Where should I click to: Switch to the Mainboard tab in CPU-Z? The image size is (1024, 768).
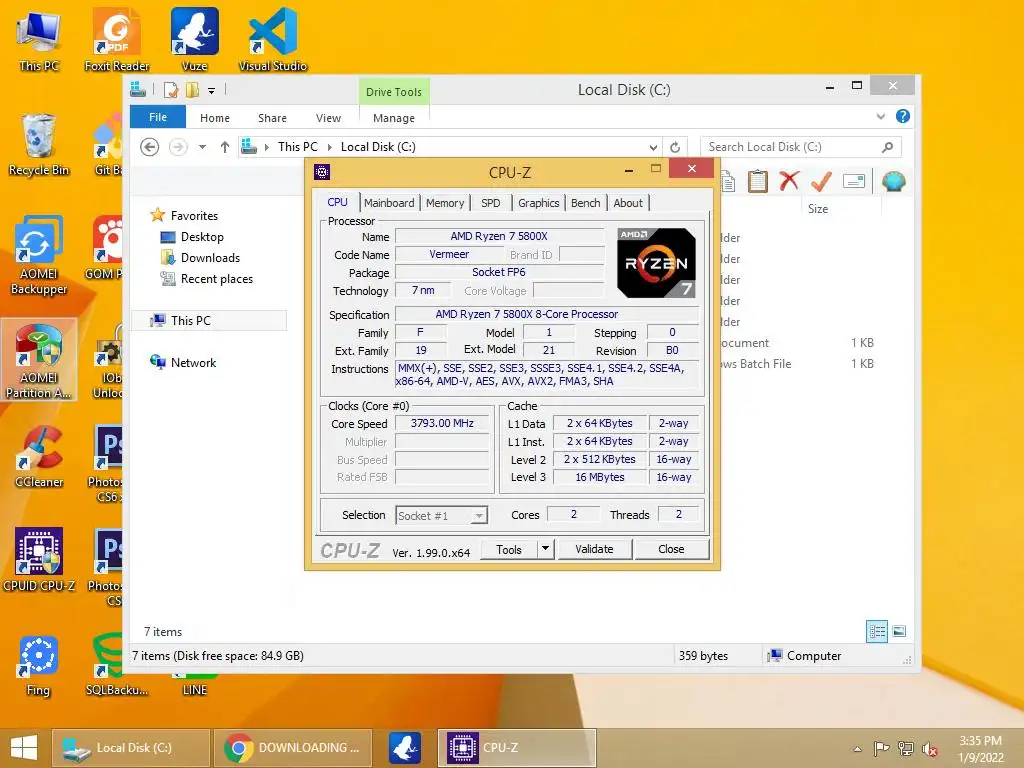click(389, 202)
